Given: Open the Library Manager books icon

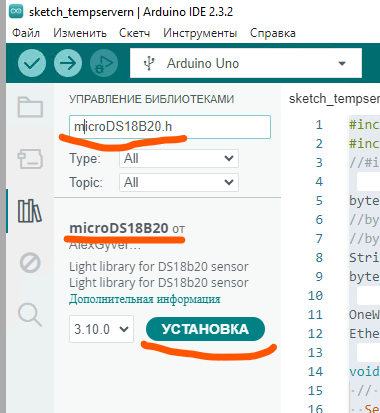Looking at the screenshot, I should click(x=30, y=211).
